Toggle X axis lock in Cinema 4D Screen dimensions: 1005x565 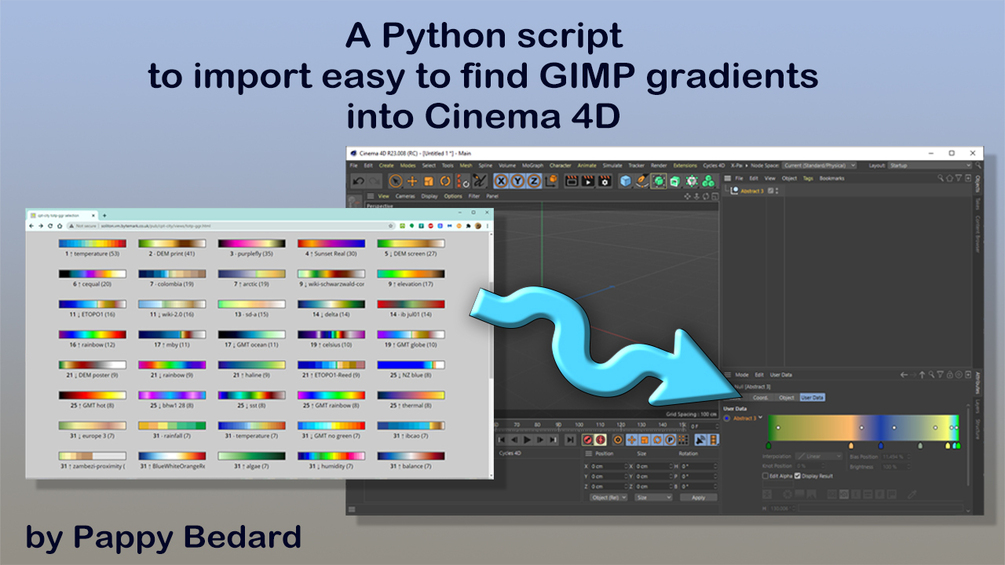[x=501, y=181]
